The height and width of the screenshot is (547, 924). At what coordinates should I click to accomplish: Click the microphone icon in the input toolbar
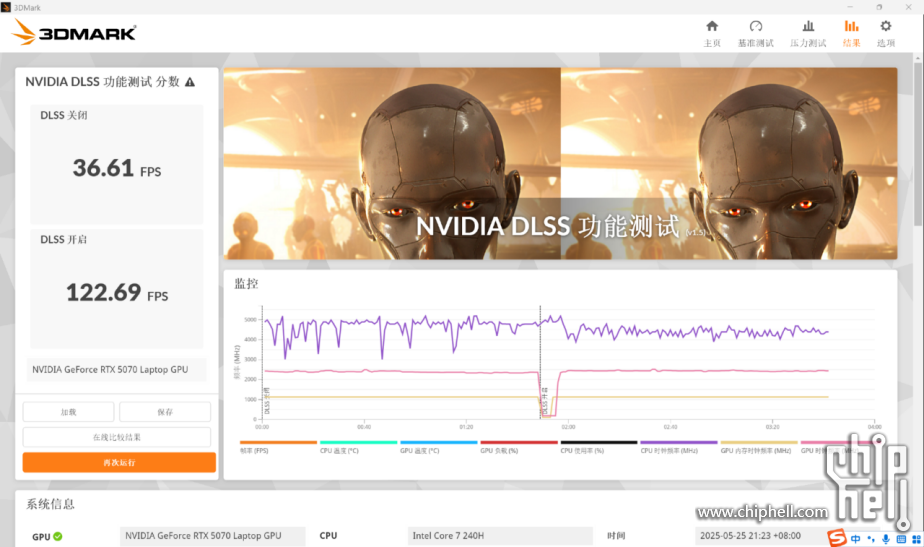pos(886,539)
